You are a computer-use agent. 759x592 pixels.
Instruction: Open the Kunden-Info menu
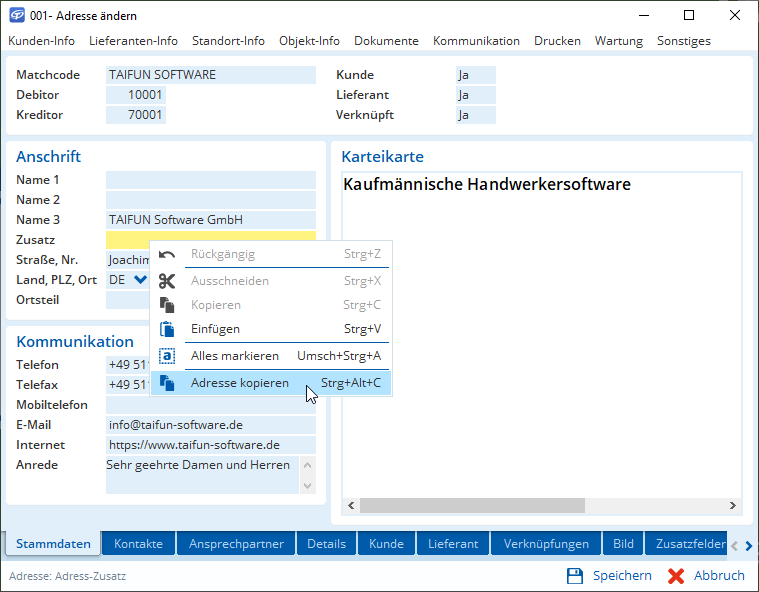pyautogui.click(x=41, y=41)
